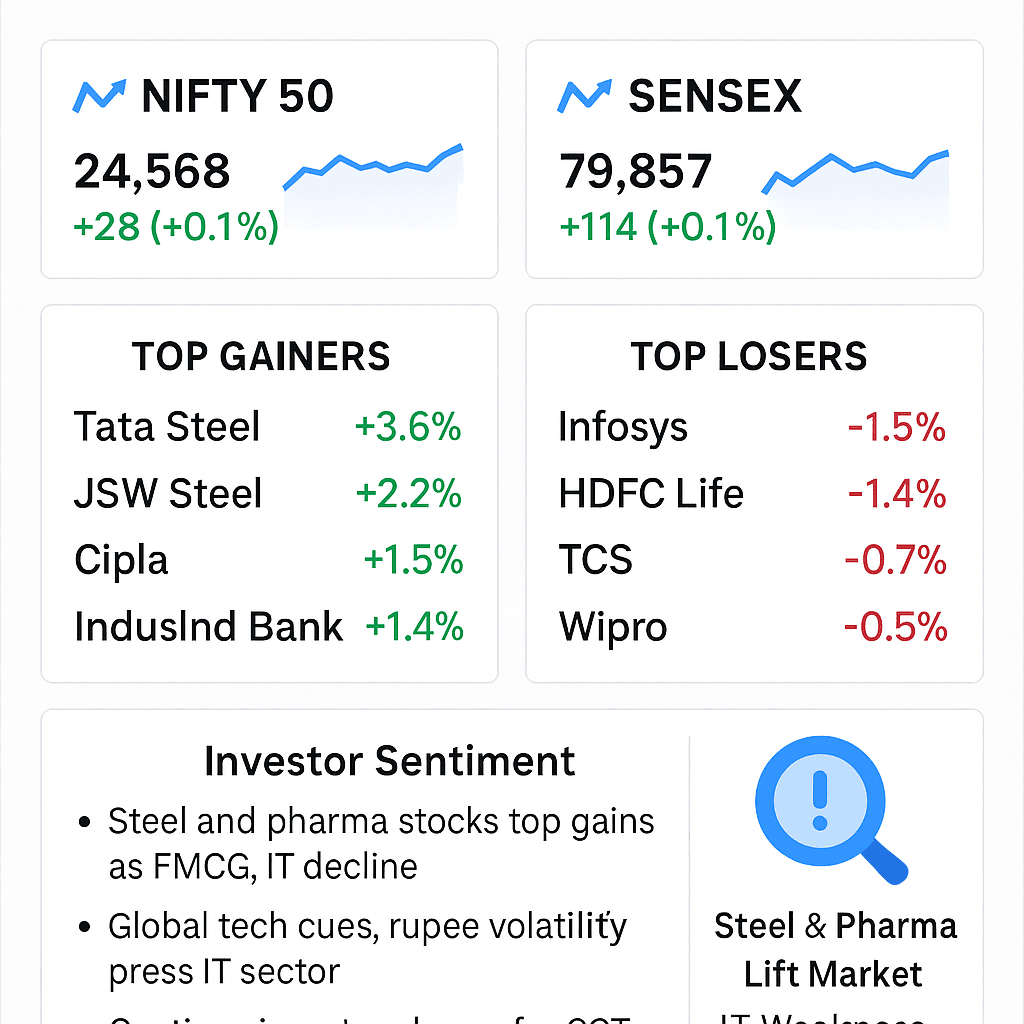Click the Top Gainers heading
Image resolution: width=1024 pixels, height=1024 pixels.
pos(261,357)
